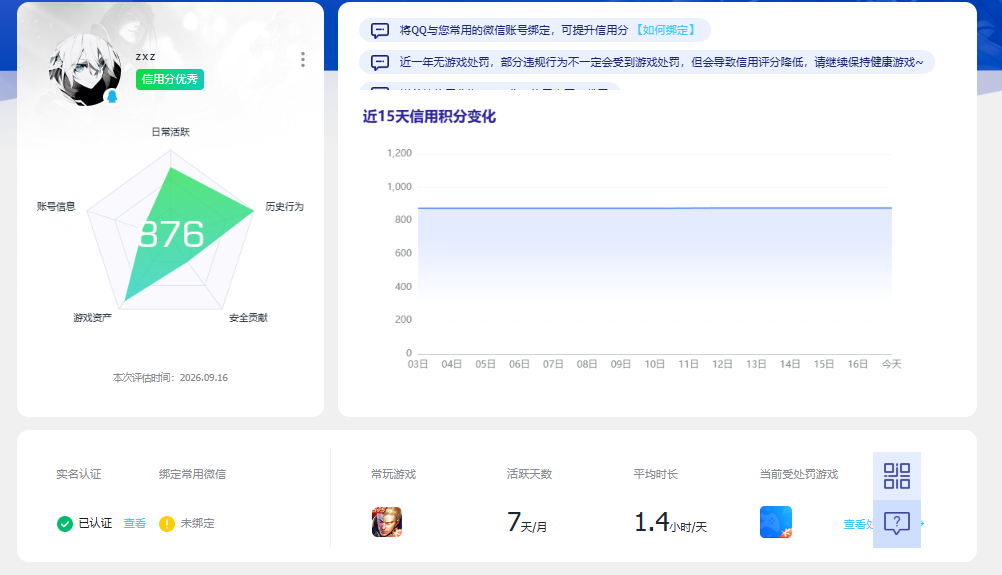
Task: Click the 当前受处罚游戏 heading
Action: (x=799, y=474)
